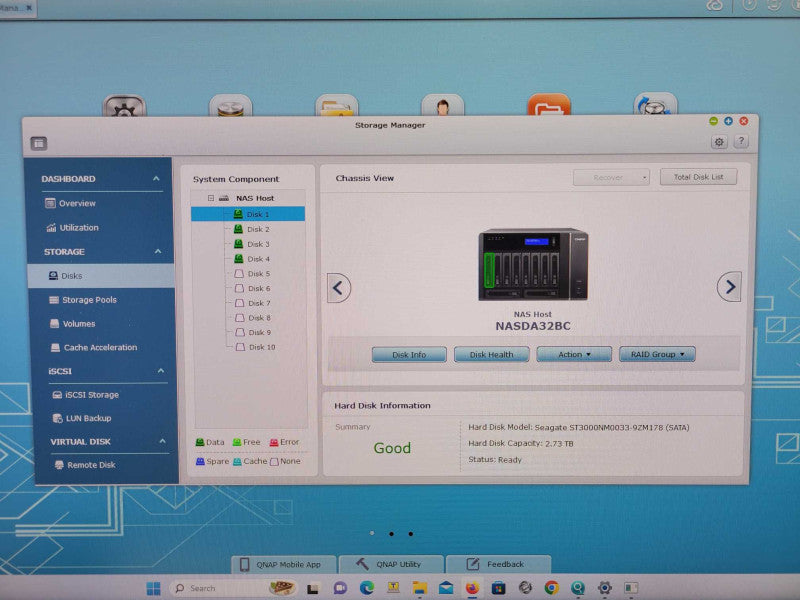This screenshot has height=600, width=800.
Task: Open Storage Manager settings gear icon
Action: point(719,142)
